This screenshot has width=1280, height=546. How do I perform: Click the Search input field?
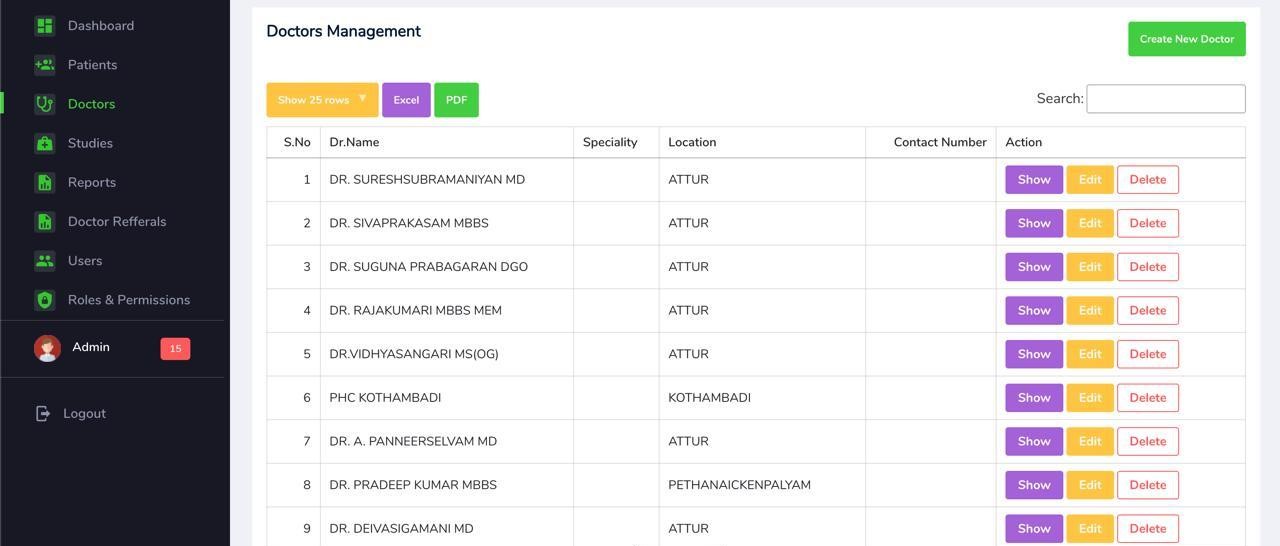1165,99
